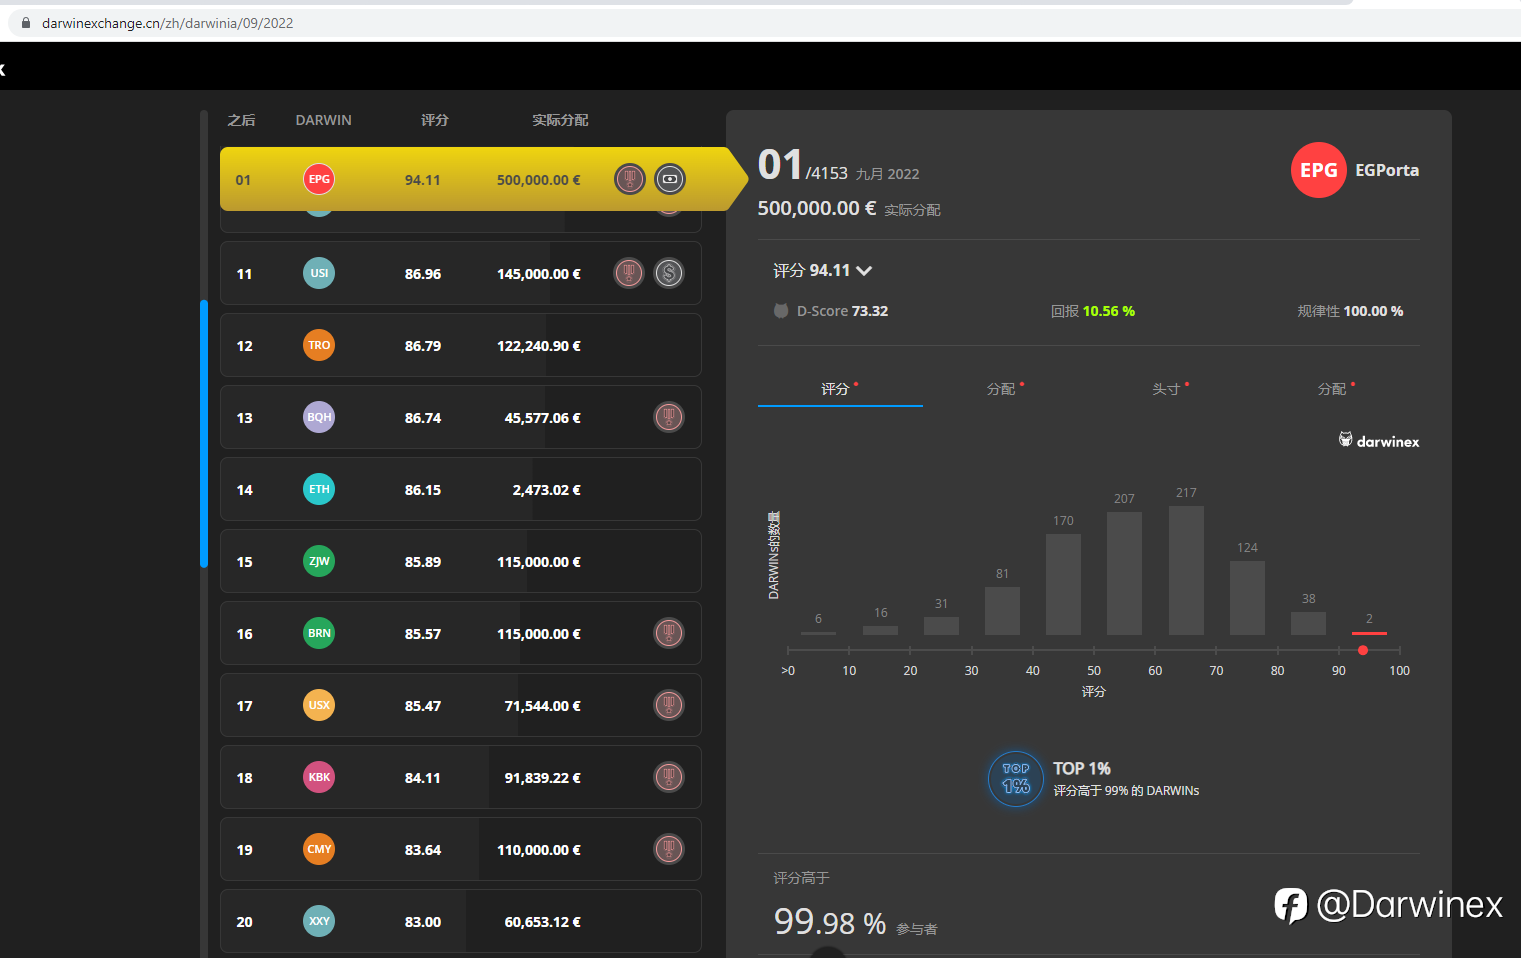
Task: Click the TRO DARWIN avatar
Action: point(319,345)
